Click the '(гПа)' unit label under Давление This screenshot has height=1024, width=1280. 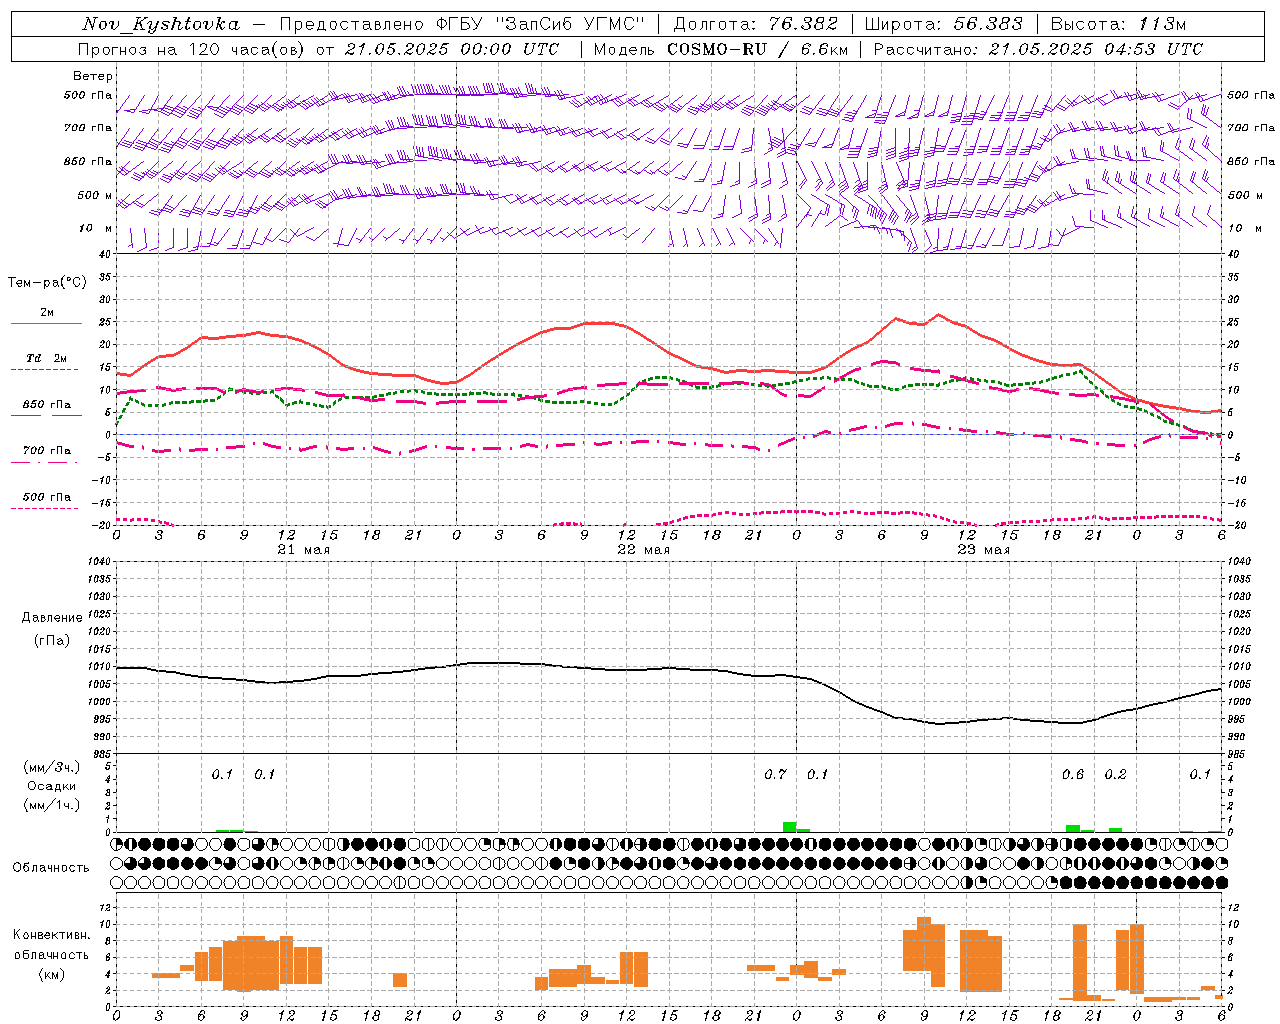pos(52,641)
